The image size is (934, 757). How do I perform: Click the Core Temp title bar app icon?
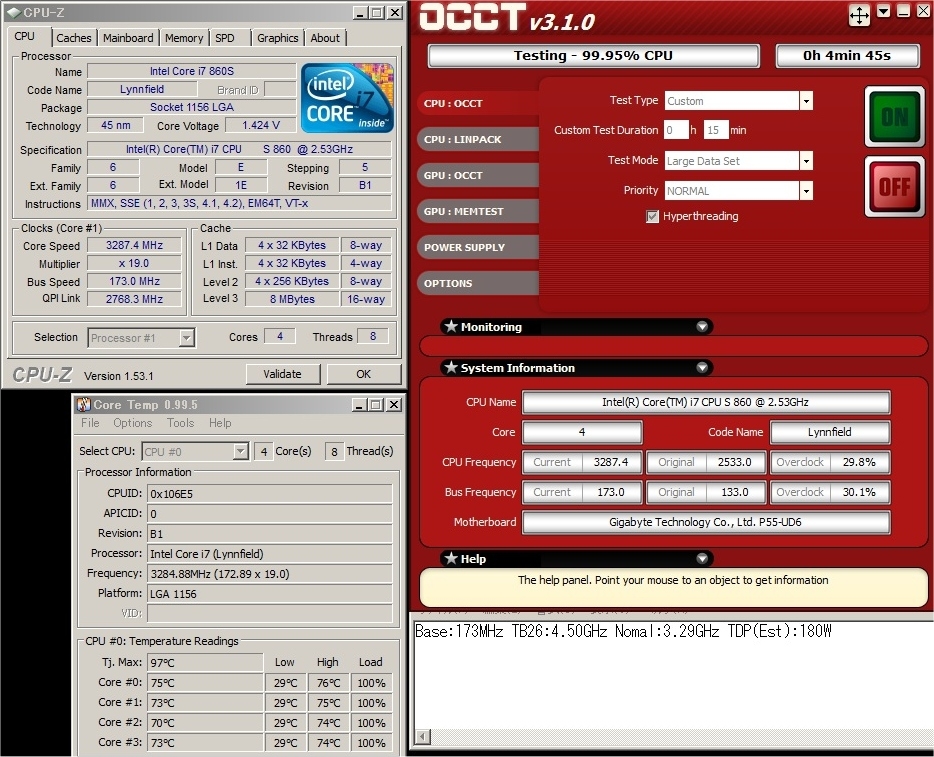[83, 405]
